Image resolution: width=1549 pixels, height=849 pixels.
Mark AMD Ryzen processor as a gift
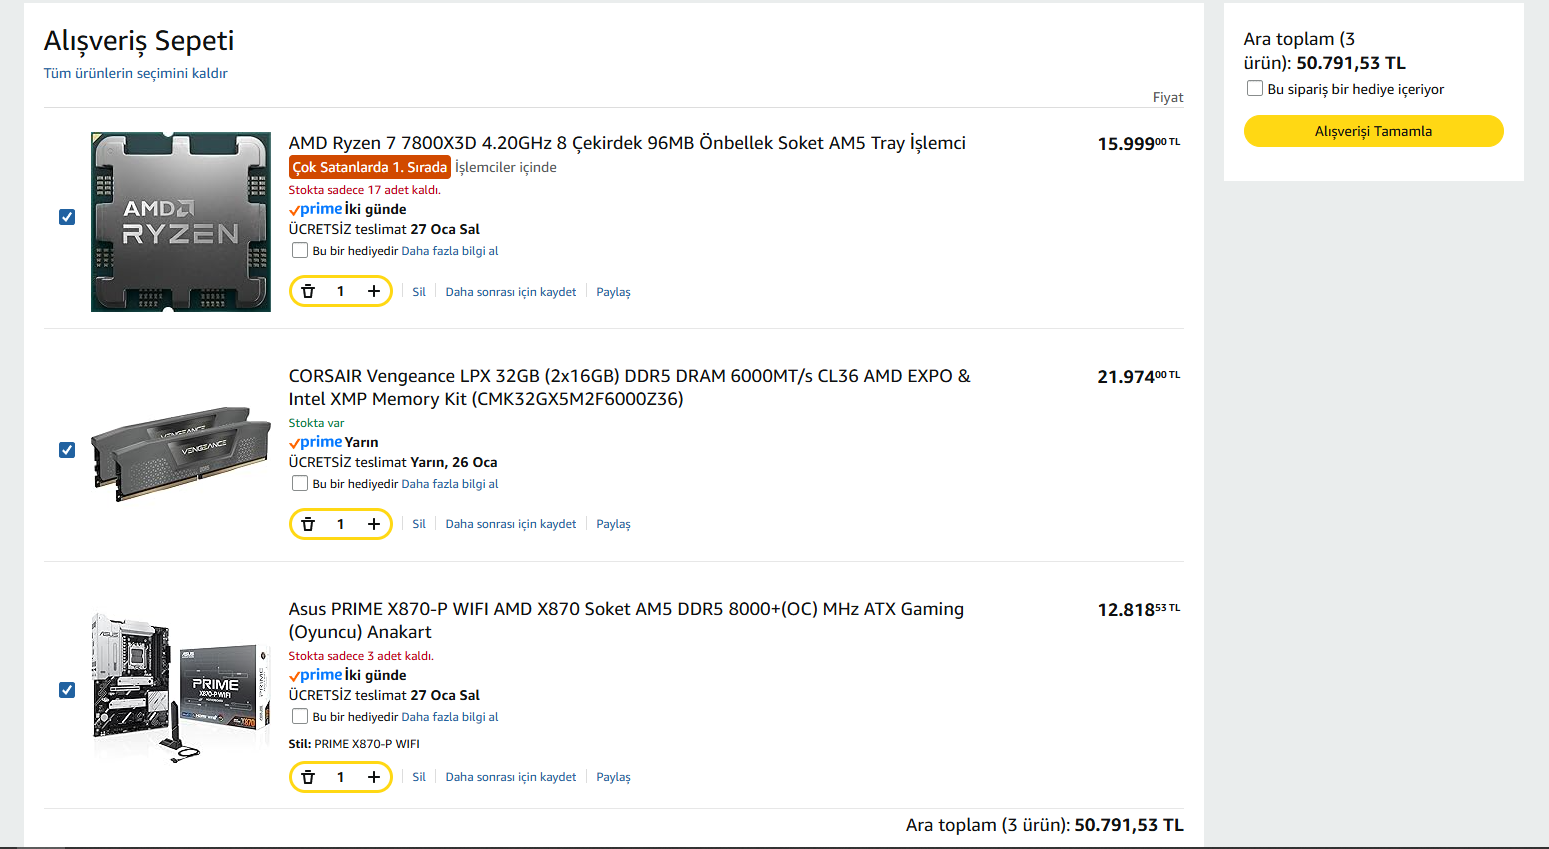pyautogui.click(x=300, y=250)
